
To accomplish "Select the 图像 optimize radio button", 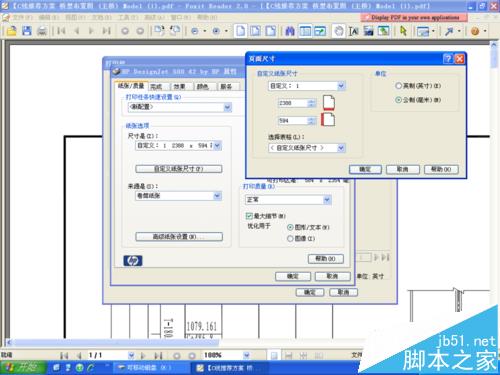I will [290, 239].
